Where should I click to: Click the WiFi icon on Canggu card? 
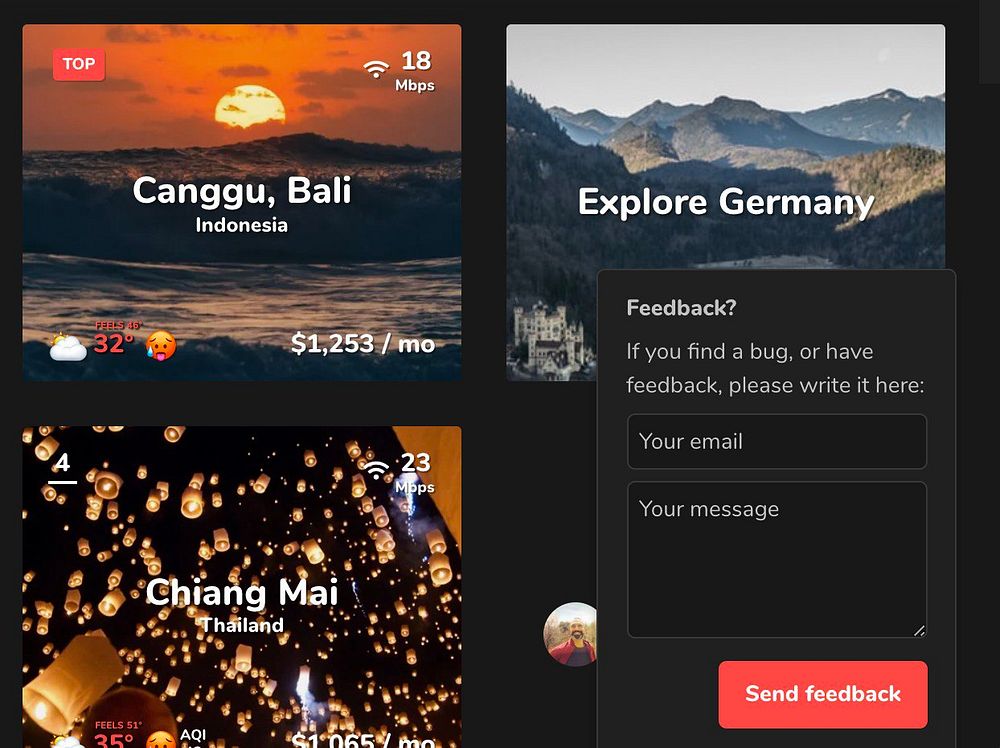pos(376,68)
